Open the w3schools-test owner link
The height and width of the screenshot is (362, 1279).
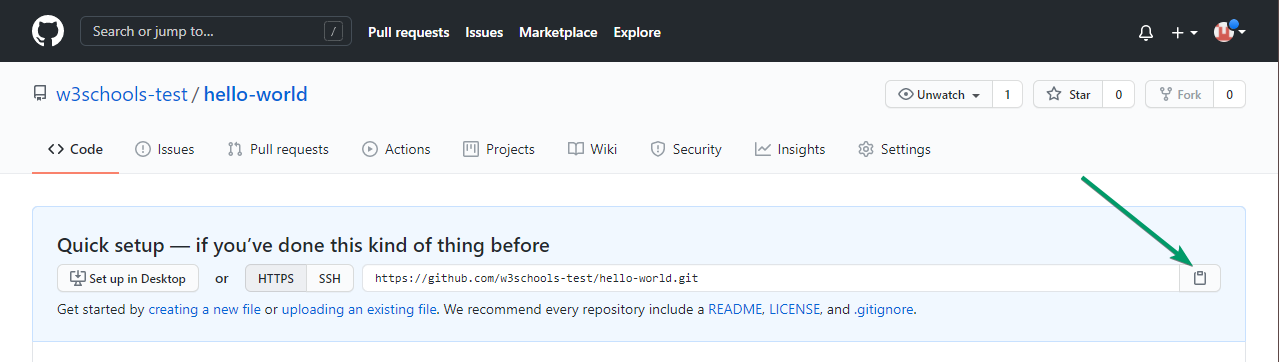121,95
